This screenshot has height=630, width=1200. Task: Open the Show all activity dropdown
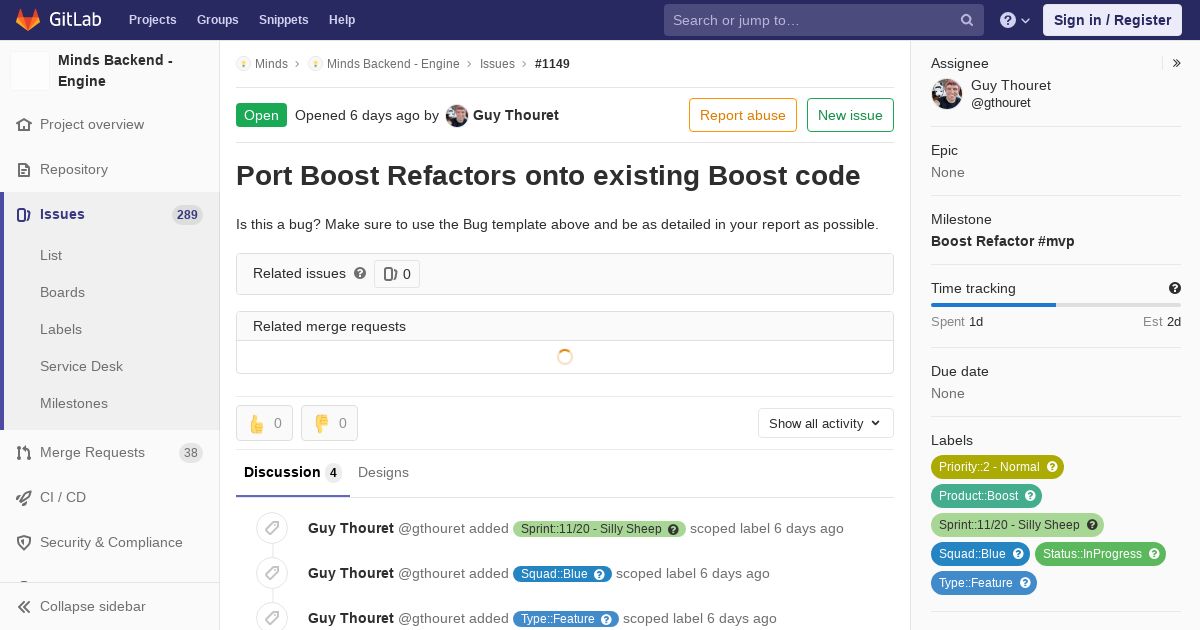click(826, 423)
